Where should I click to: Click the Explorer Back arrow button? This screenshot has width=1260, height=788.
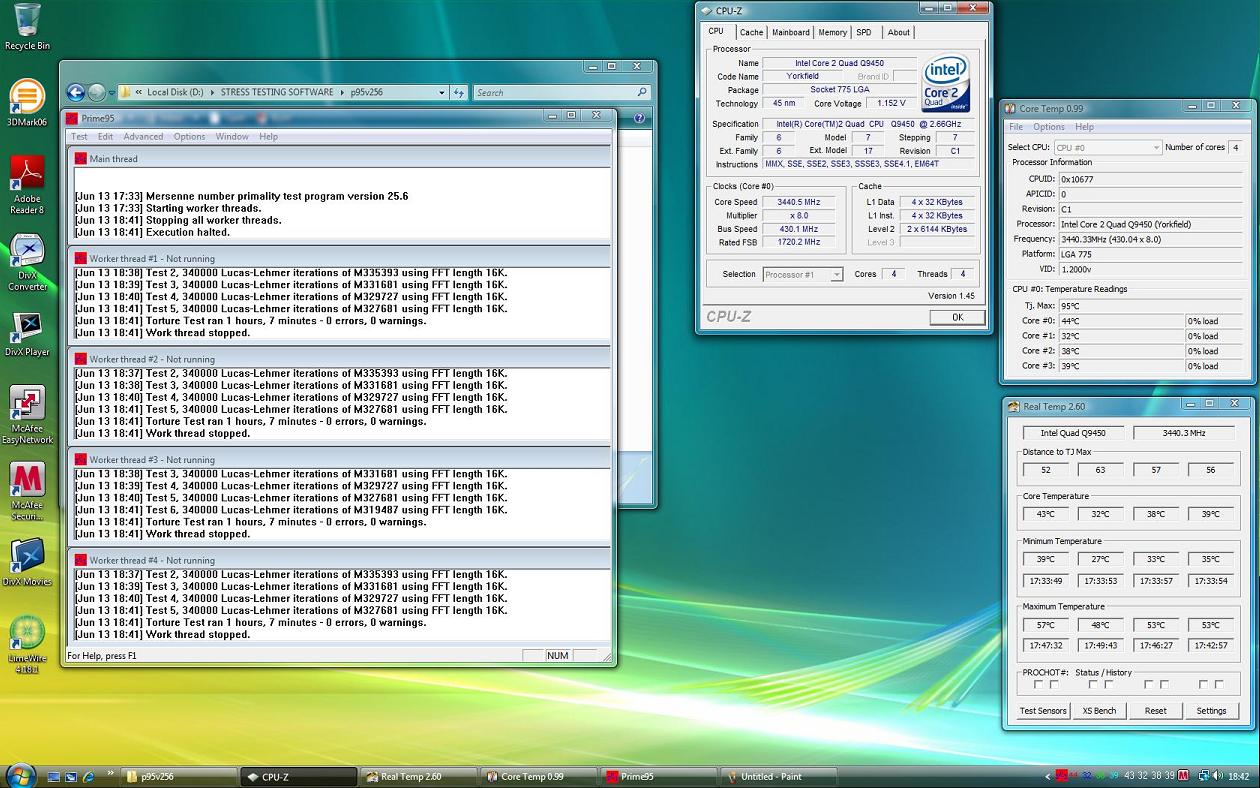[x=76, y=92]
